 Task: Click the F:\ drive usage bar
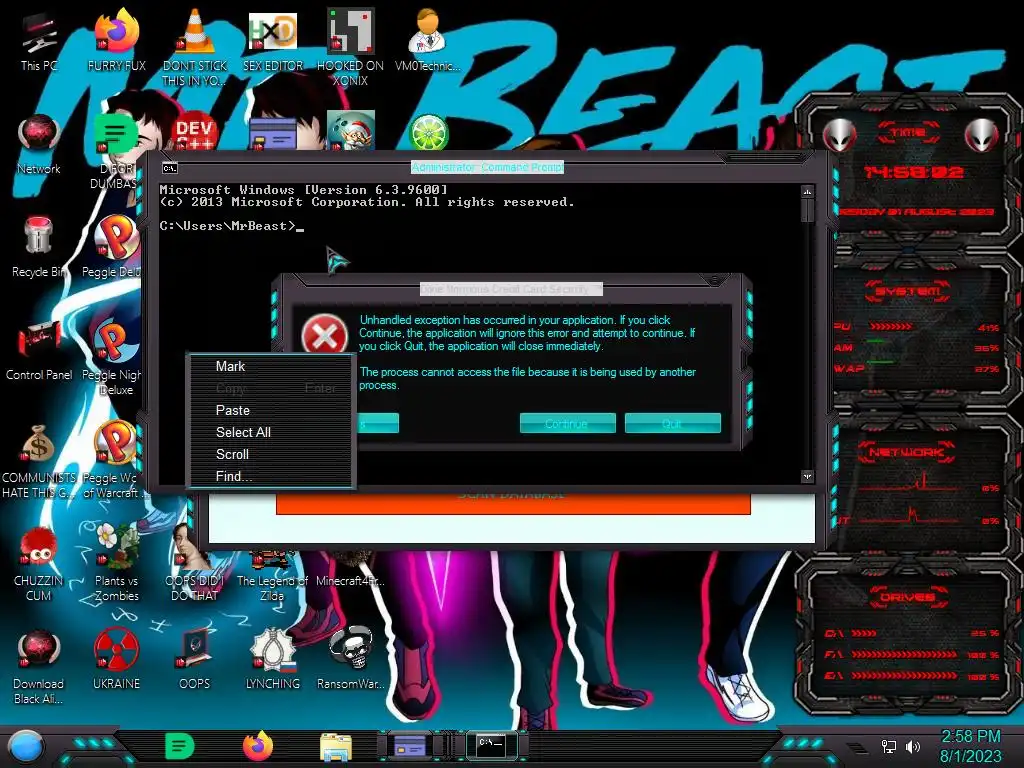click(904, 654)
